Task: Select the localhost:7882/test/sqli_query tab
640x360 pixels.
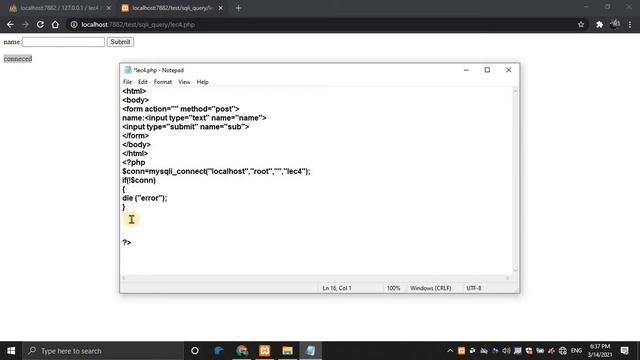Action: tap(171, 8)
